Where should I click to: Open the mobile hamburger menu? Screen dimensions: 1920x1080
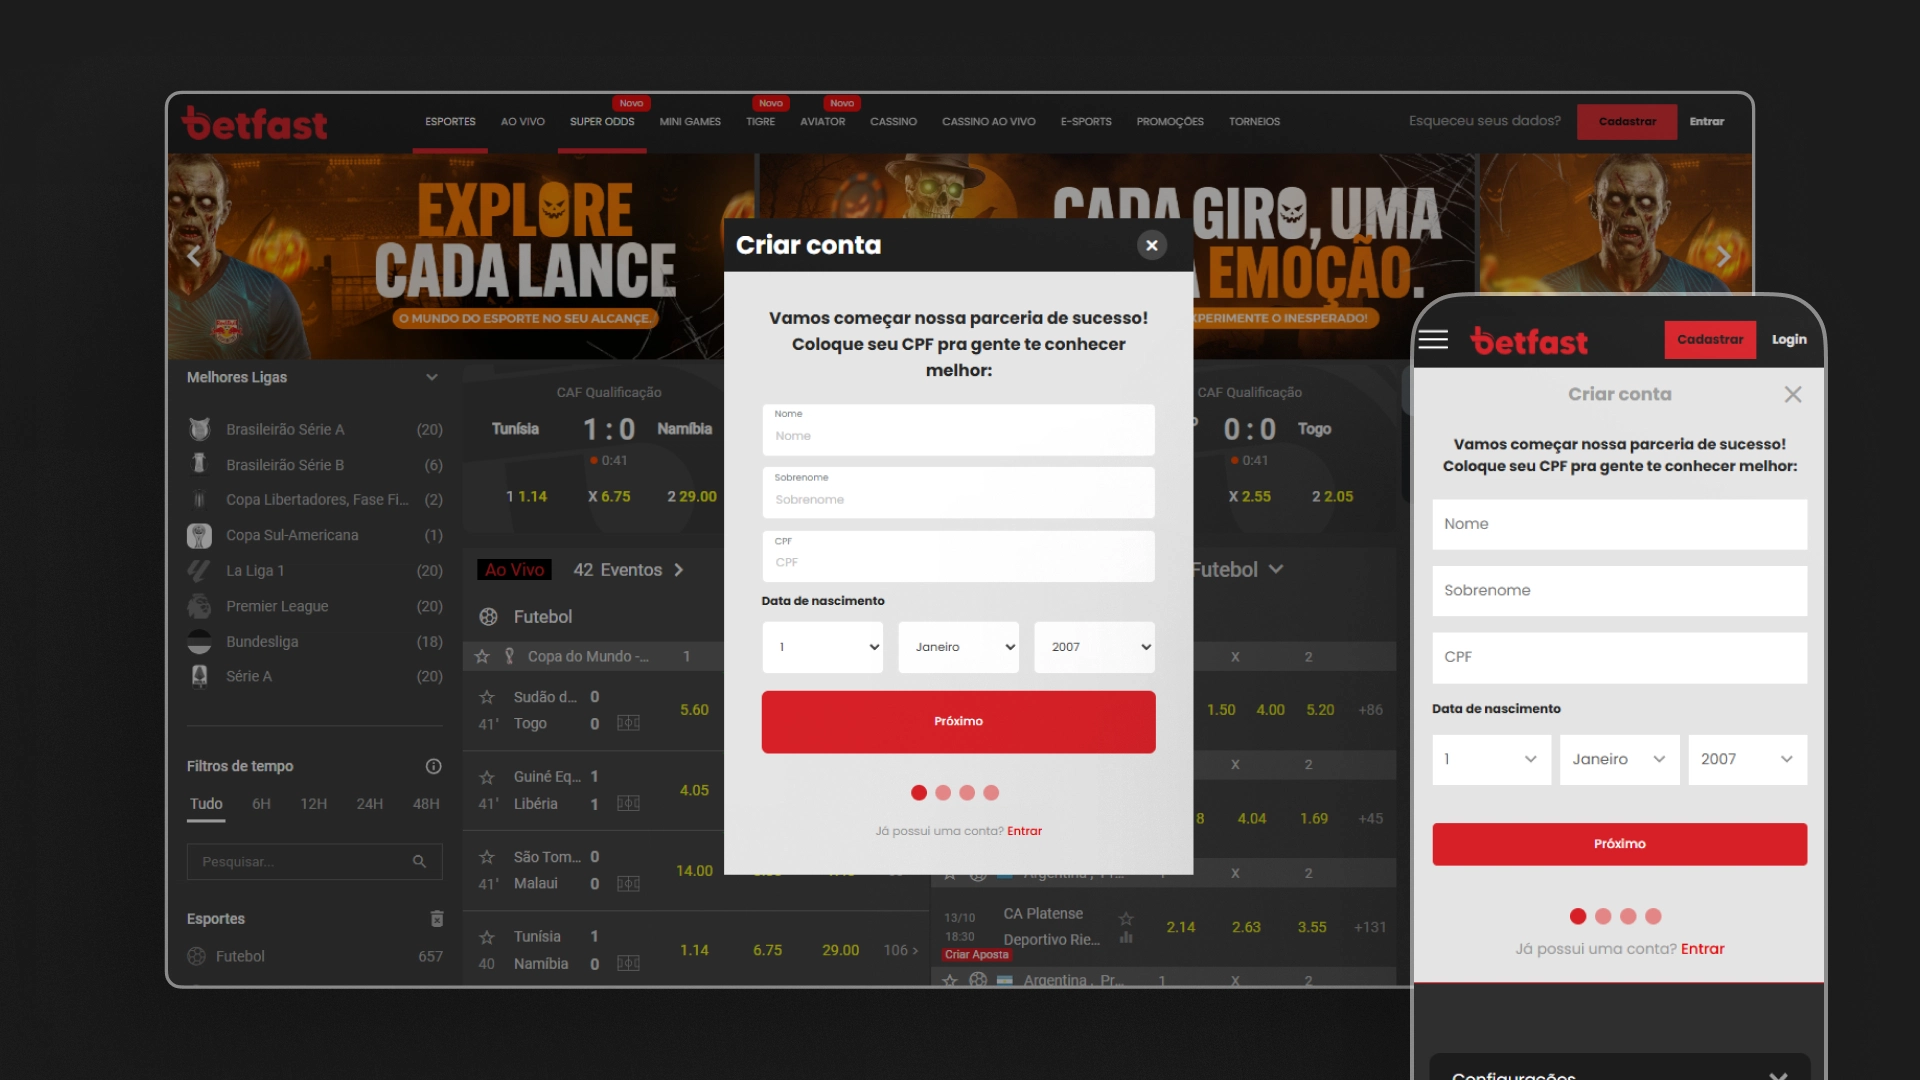tap(1433, 340)
